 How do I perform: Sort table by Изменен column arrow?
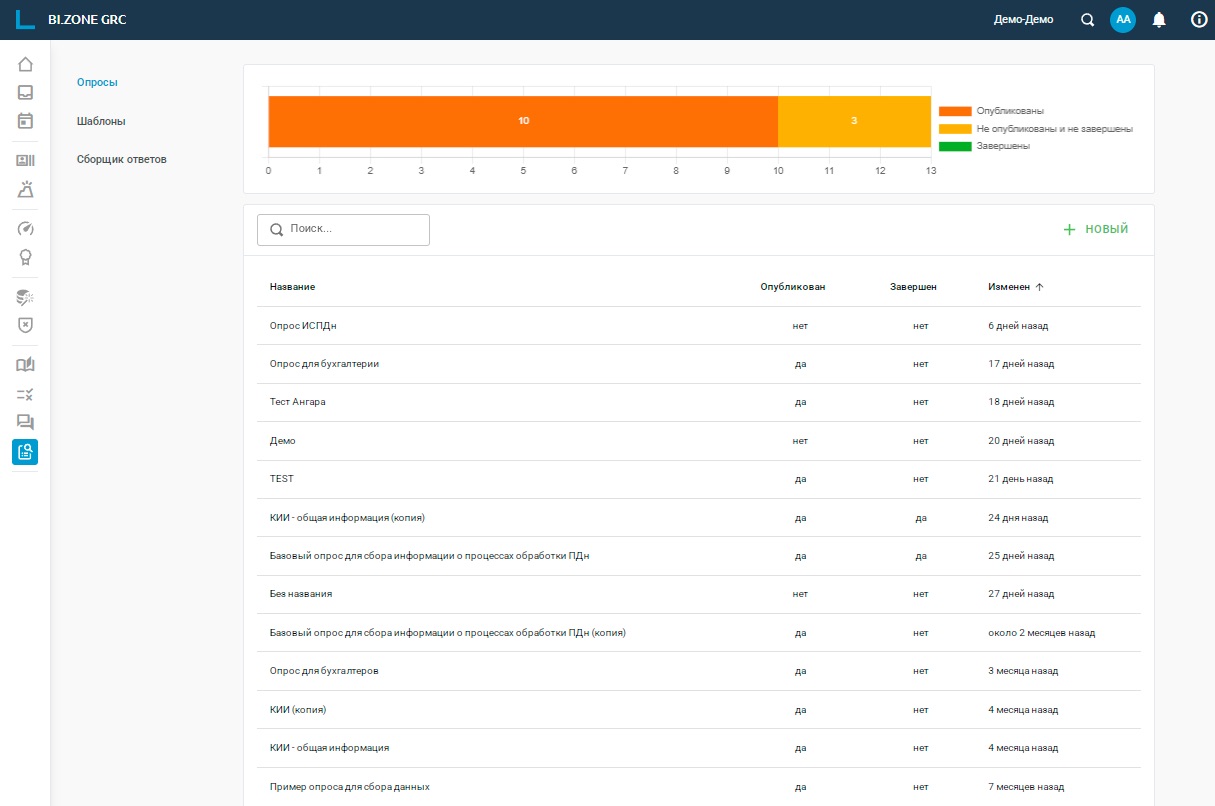1039,287
